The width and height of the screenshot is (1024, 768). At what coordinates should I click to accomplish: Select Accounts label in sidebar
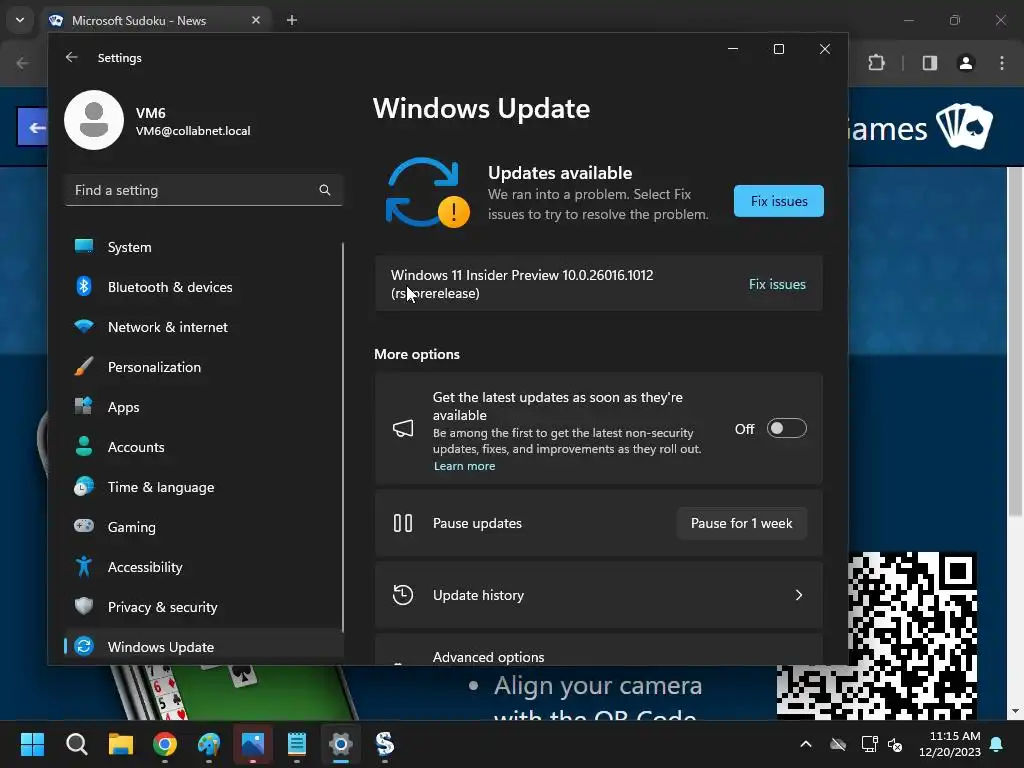(x=136, y=447)
